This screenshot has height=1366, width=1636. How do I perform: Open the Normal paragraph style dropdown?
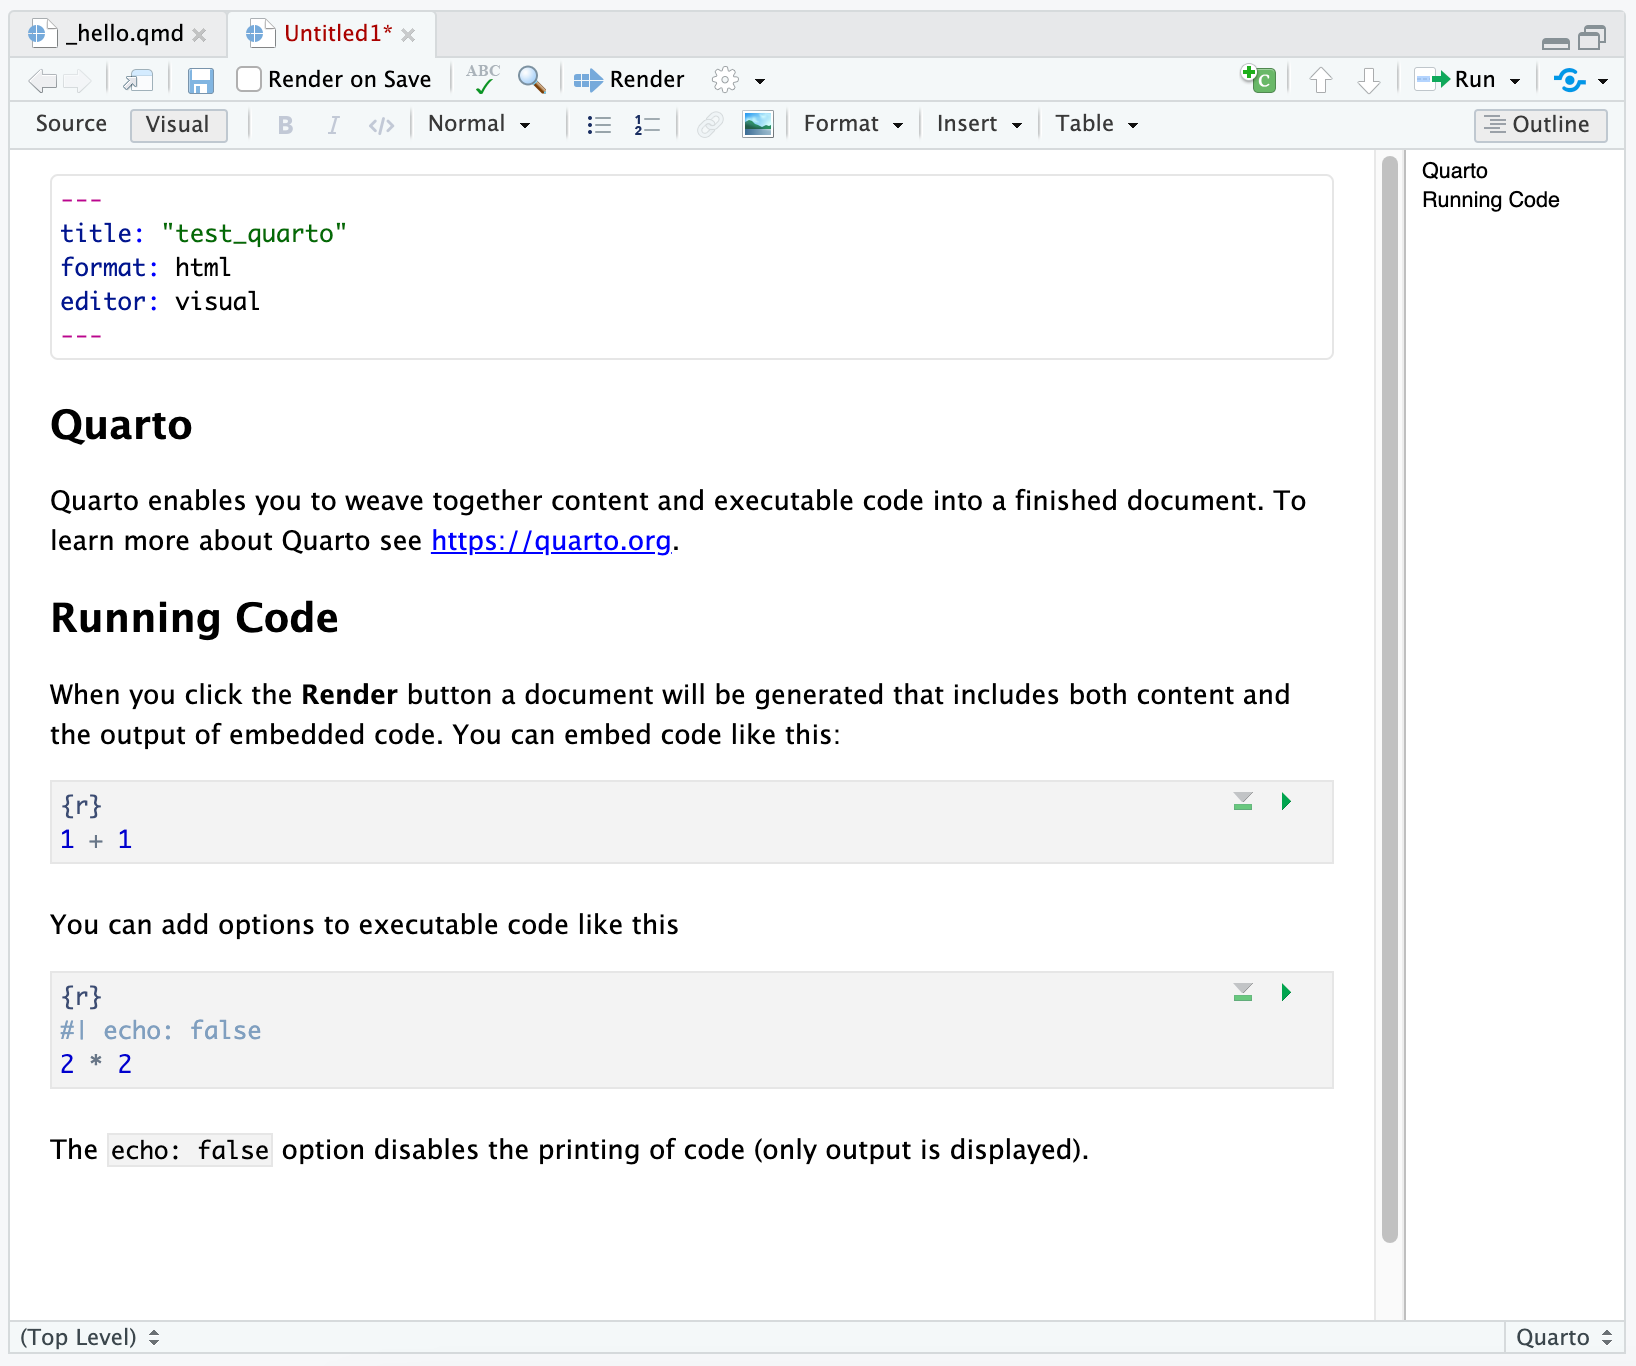pyautogui.click(x=479, y=124)
